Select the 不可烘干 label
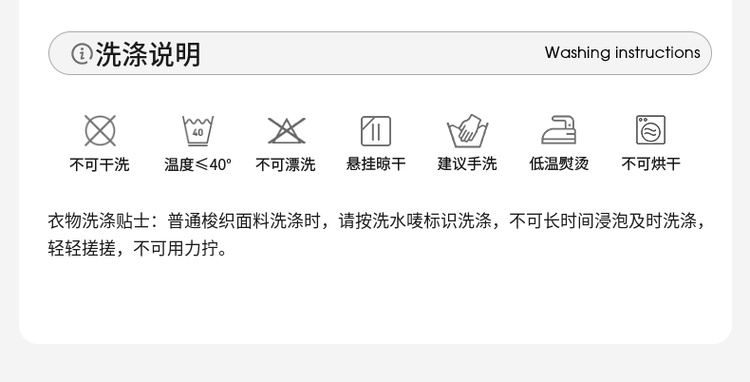The height and width of the screenshot is (382, 750). pos(651,164)
